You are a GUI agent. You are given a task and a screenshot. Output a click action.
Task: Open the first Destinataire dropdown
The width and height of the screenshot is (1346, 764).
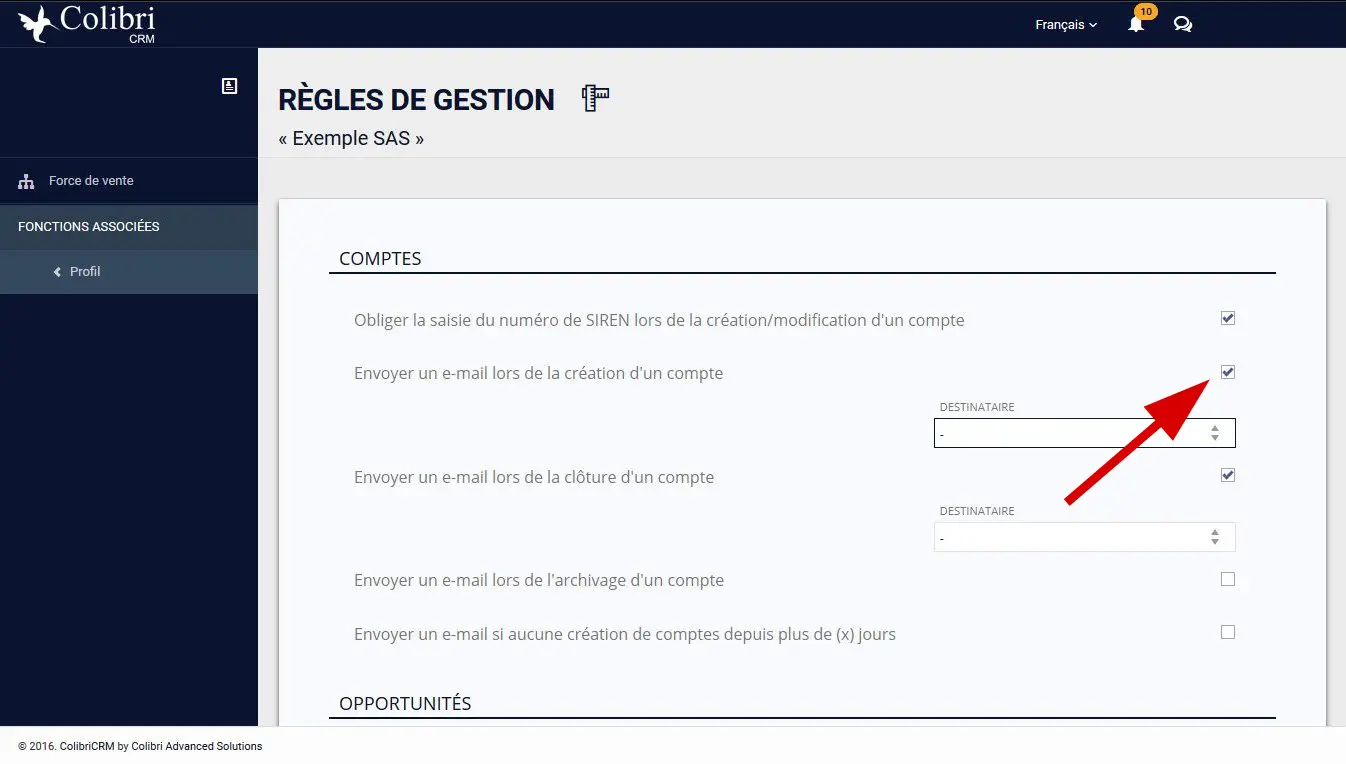1085,433
